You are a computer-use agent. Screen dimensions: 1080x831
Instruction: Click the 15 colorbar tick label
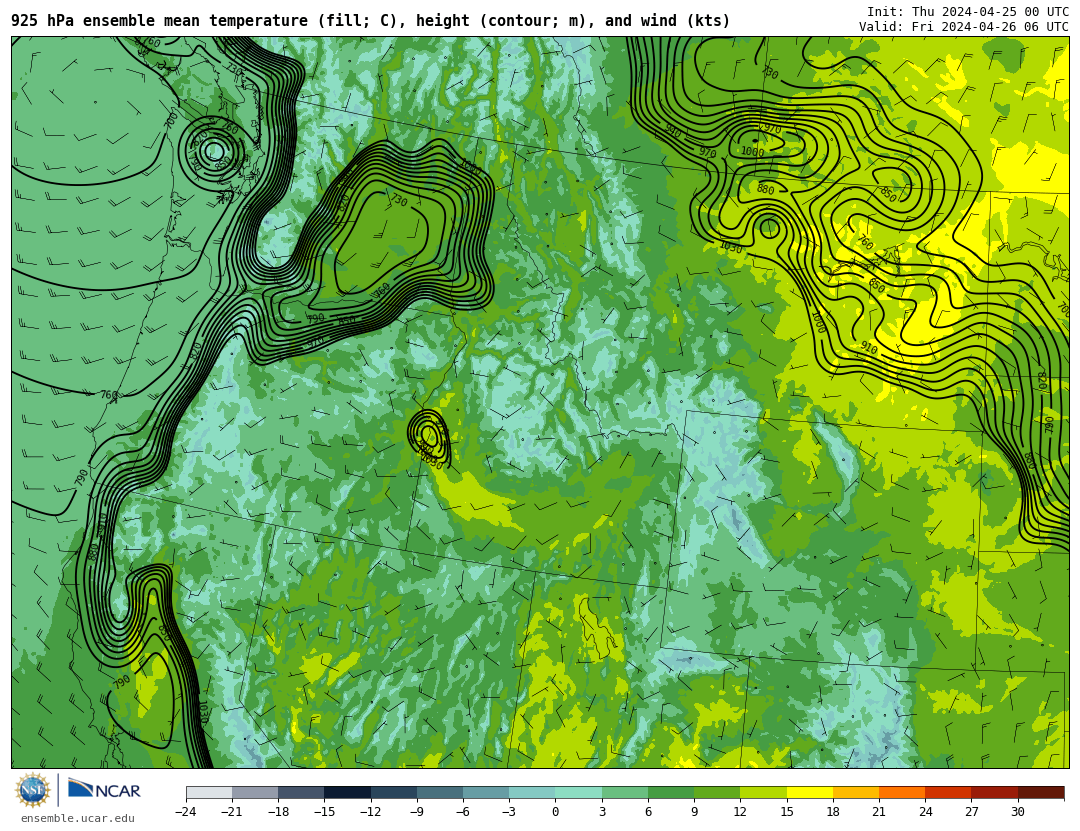coord(787,812)
